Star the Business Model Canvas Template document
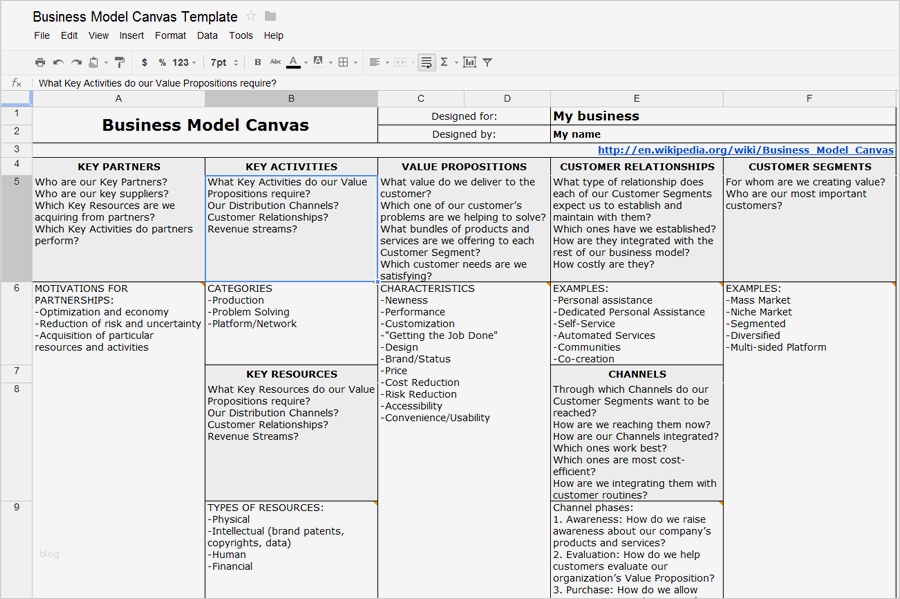The width and height of the screenshot is (900, 599). (x=251, y=17)
